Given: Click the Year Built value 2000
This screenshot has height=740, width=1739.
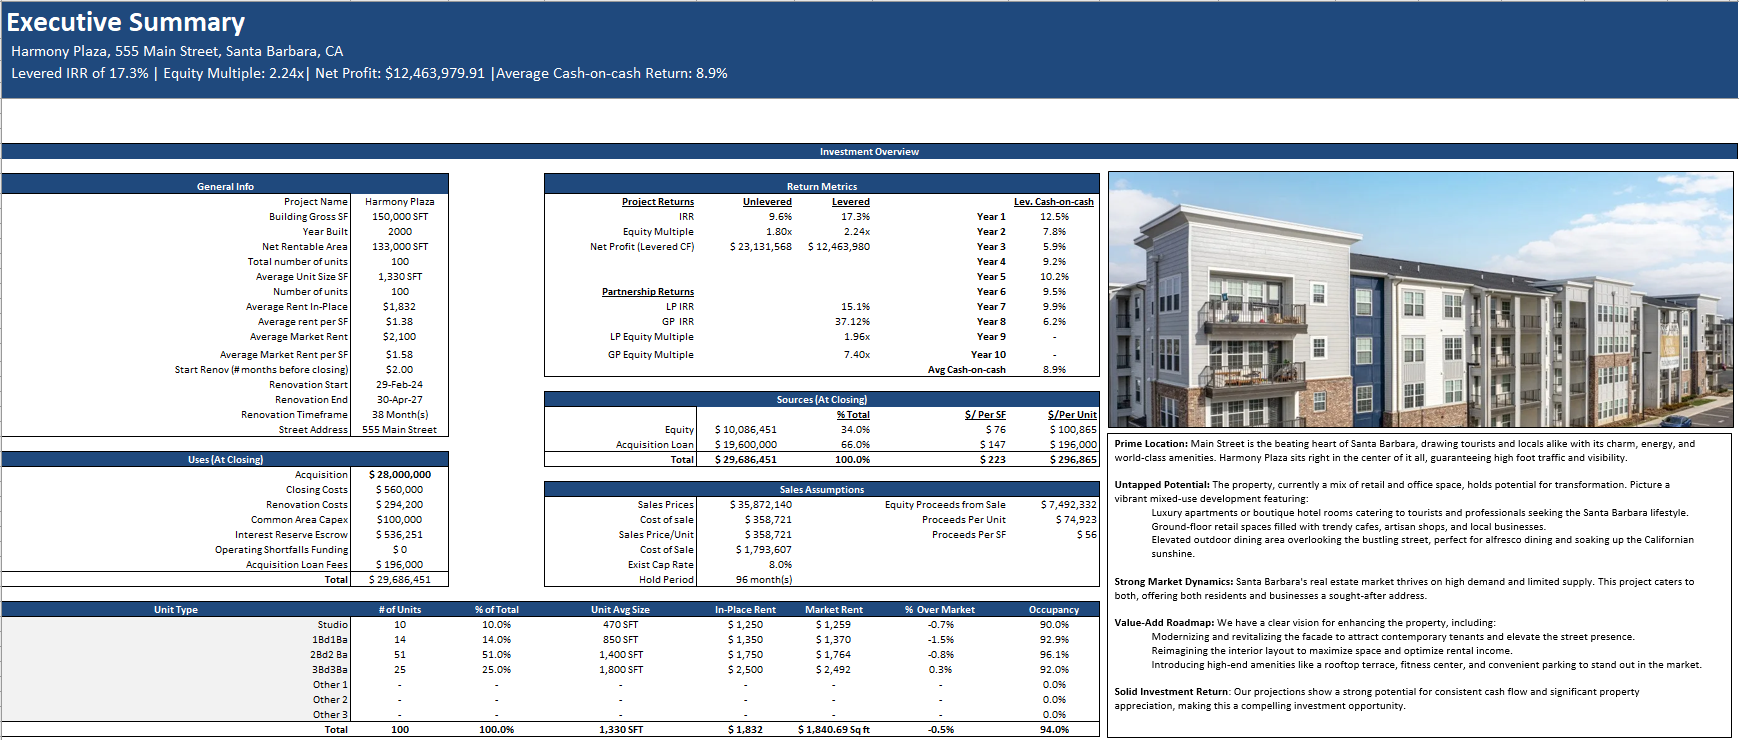Looking at the screenshot, I should tap(399, 232).
